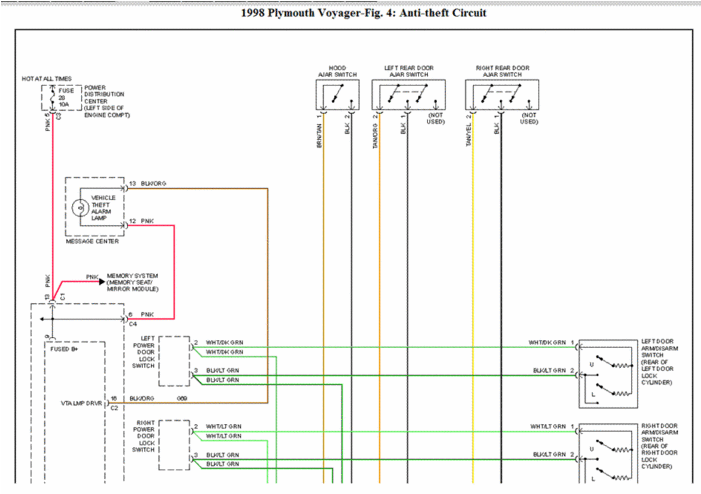Click the left power door lock switch box
The image size is (701, 494).
pos(174,361)
